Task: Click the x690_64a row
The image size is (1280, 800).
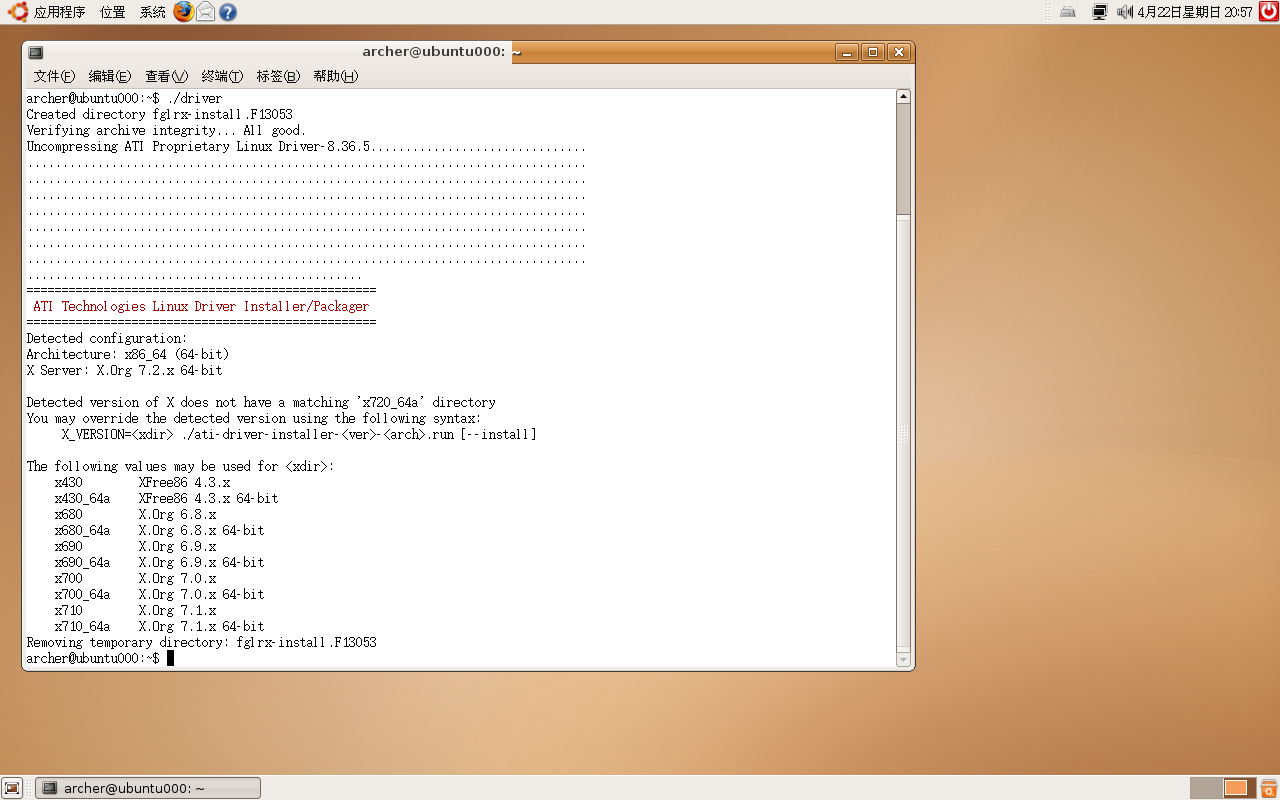Action: (159, 562)
